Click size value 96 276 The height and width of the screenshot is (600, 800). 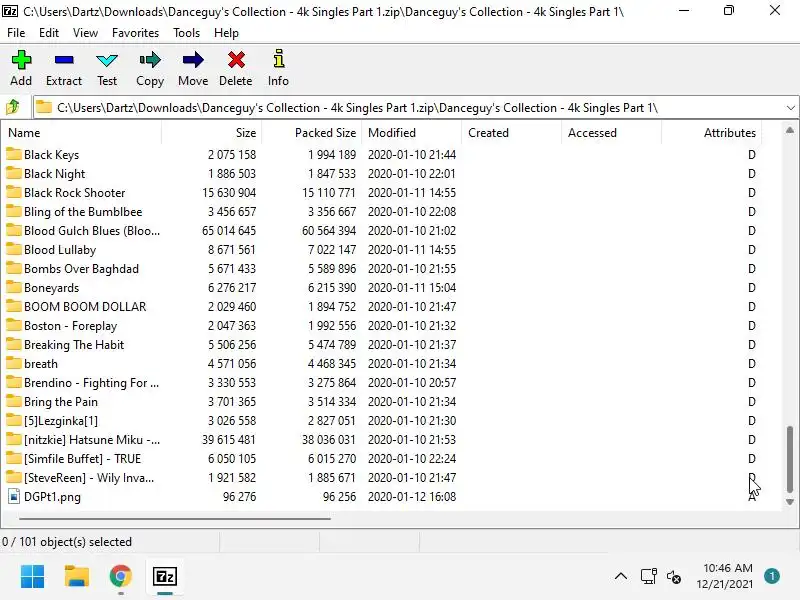(x=239, y=496)
